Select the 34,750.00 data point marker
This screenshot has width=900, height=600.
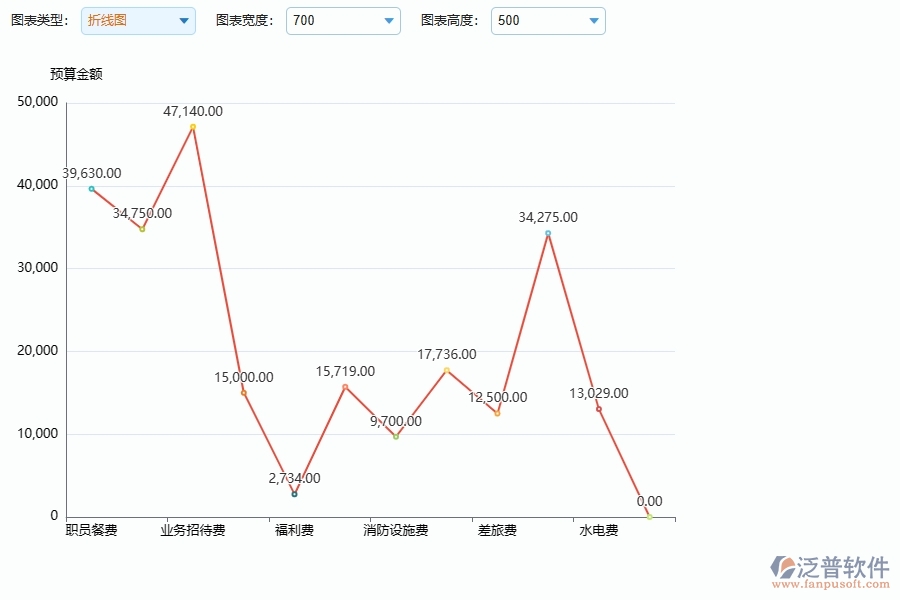tap(141, 228)
